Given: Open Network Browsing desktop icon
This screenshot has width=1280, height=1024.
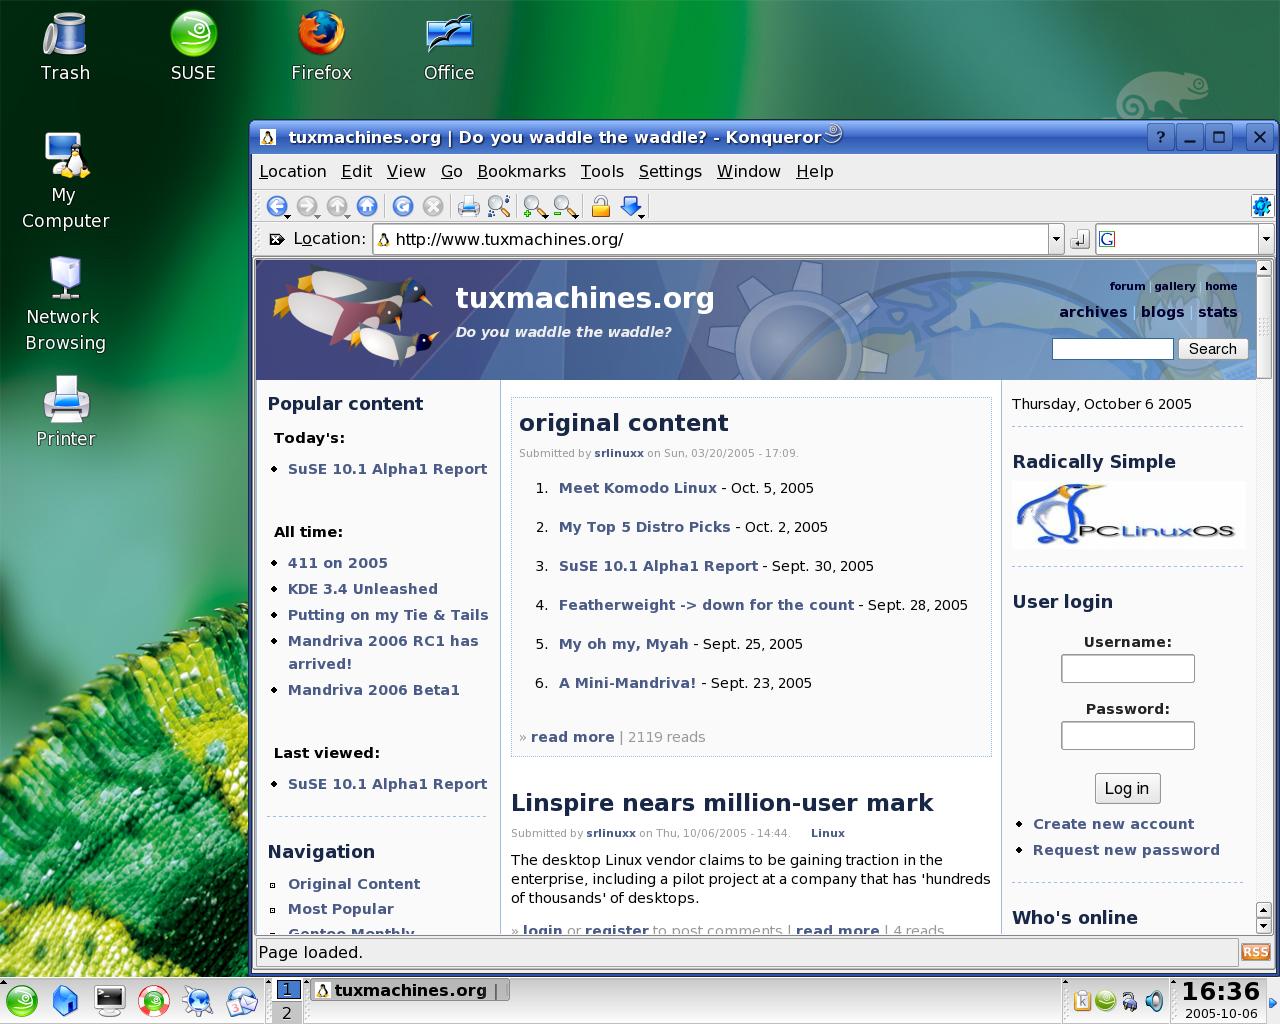Looking at the screenshot, I should (65, 304).
